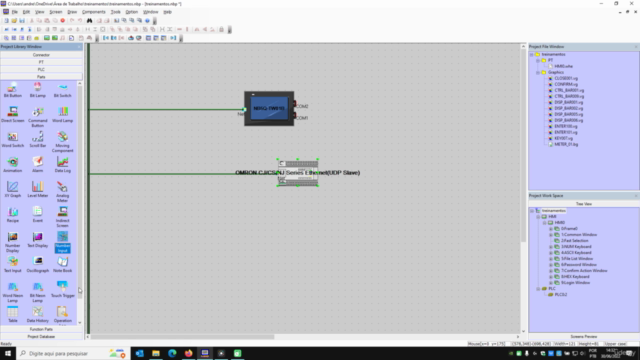640x360 pixels.
Task: Choose the Command Button part
Action: [38, 117]
